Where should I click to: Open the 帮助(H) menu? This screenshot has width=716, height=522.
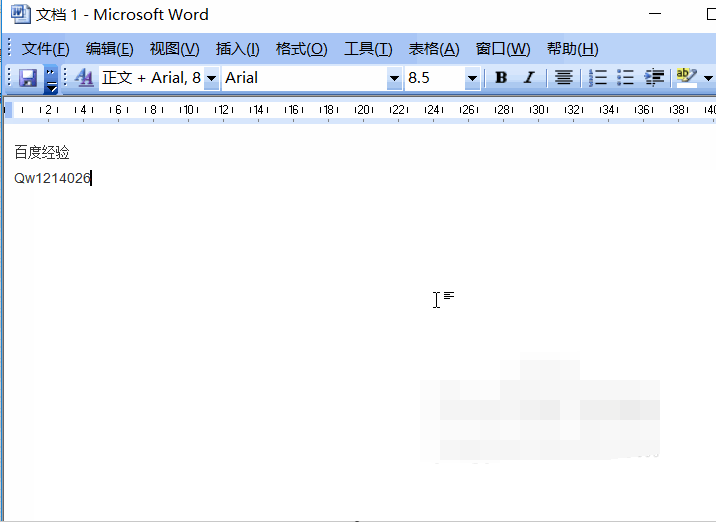pyautogui.click(x=573, y=49)
